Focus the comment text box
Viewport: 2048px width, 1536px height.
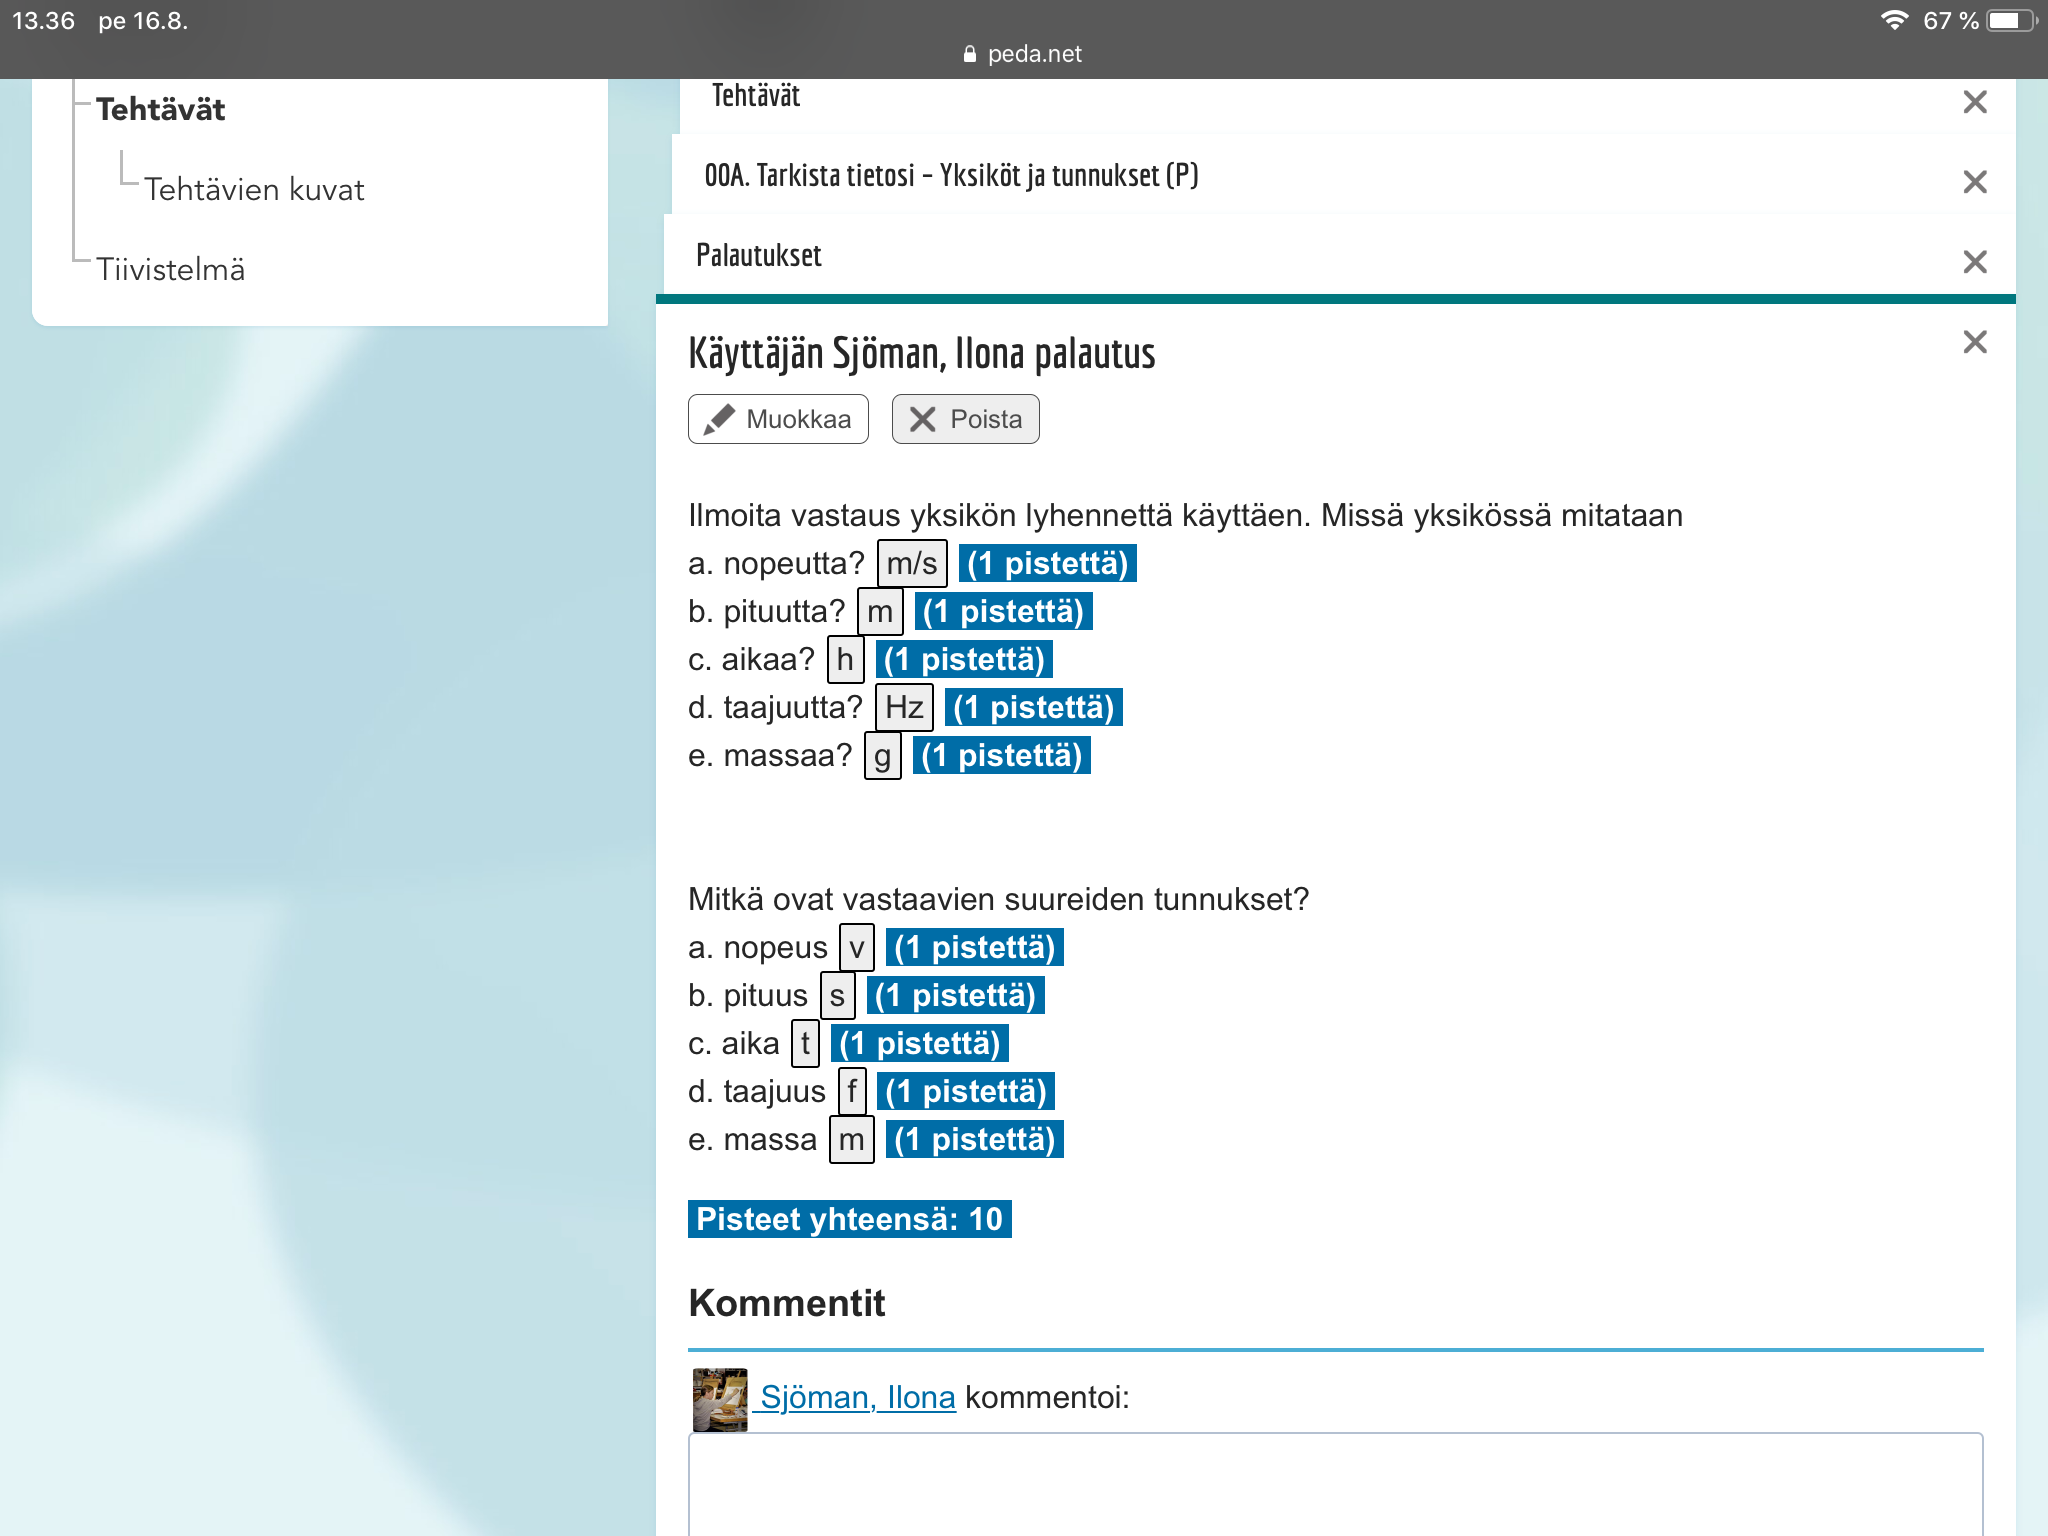point(1334,1485)
